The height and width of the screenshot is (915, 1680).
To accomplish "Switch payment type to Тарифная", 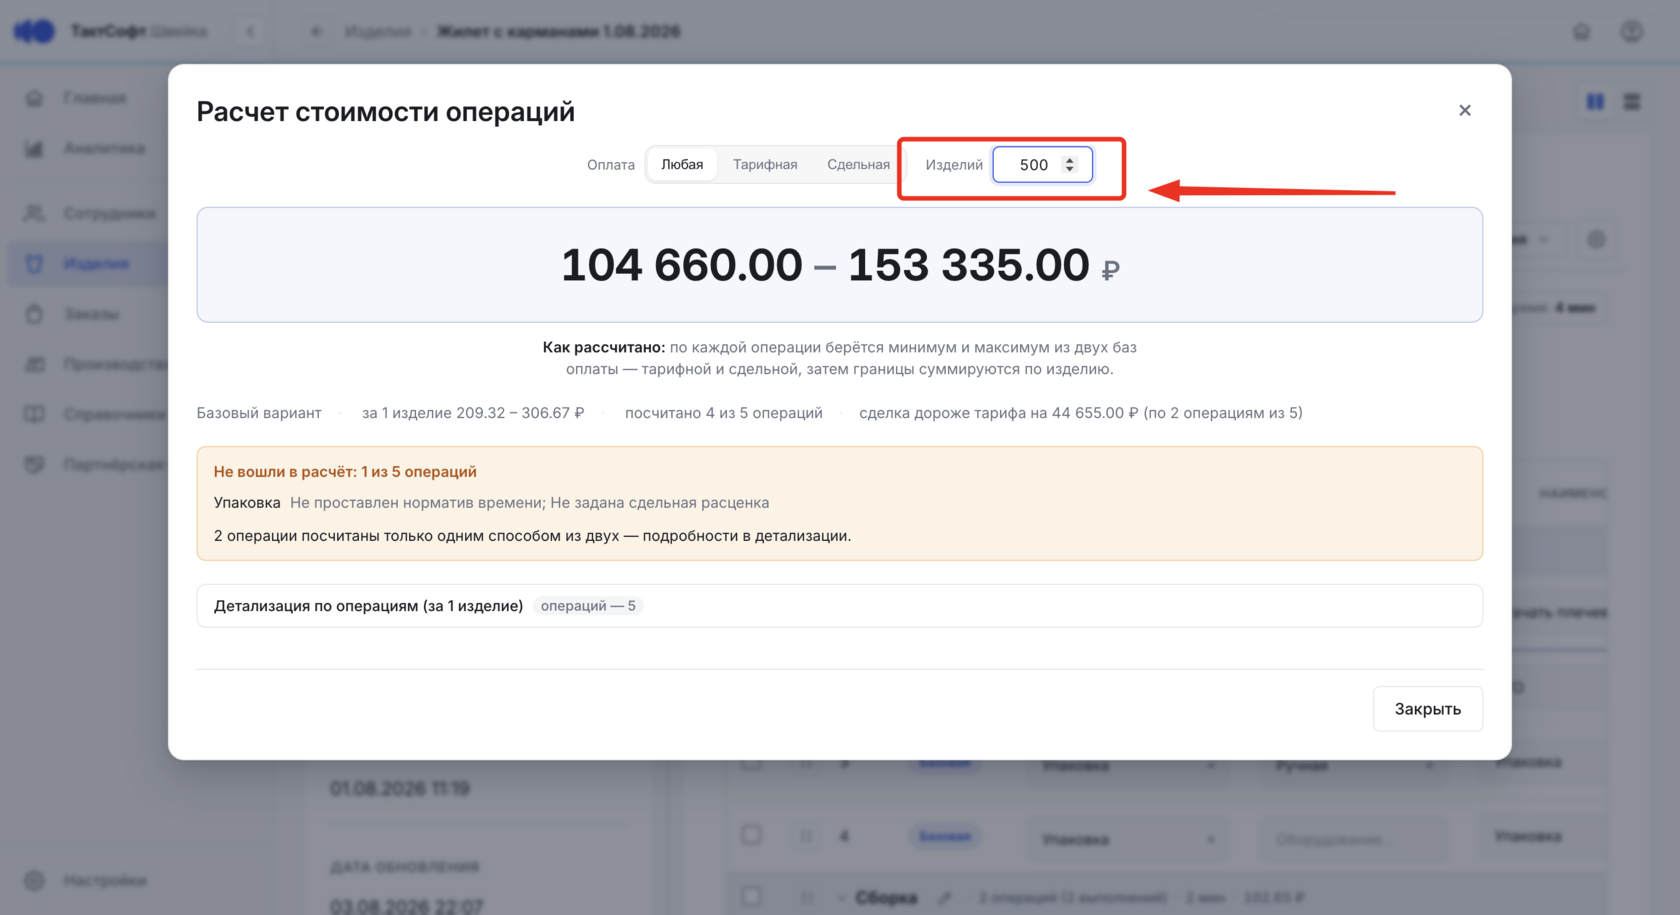I will (x=765, y=164).
